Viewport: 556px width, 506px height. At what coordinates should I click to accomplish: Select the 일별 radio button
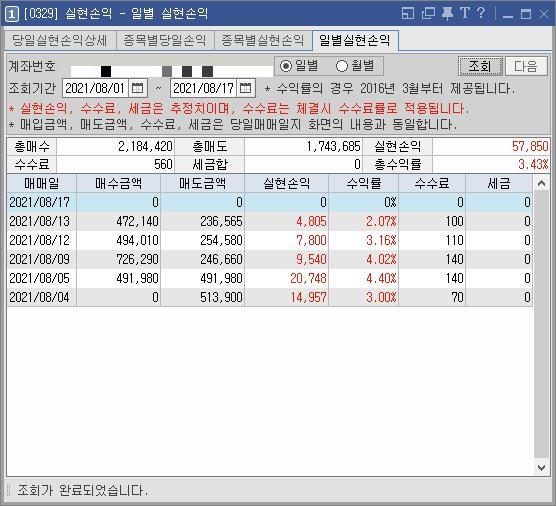point(285,66)
